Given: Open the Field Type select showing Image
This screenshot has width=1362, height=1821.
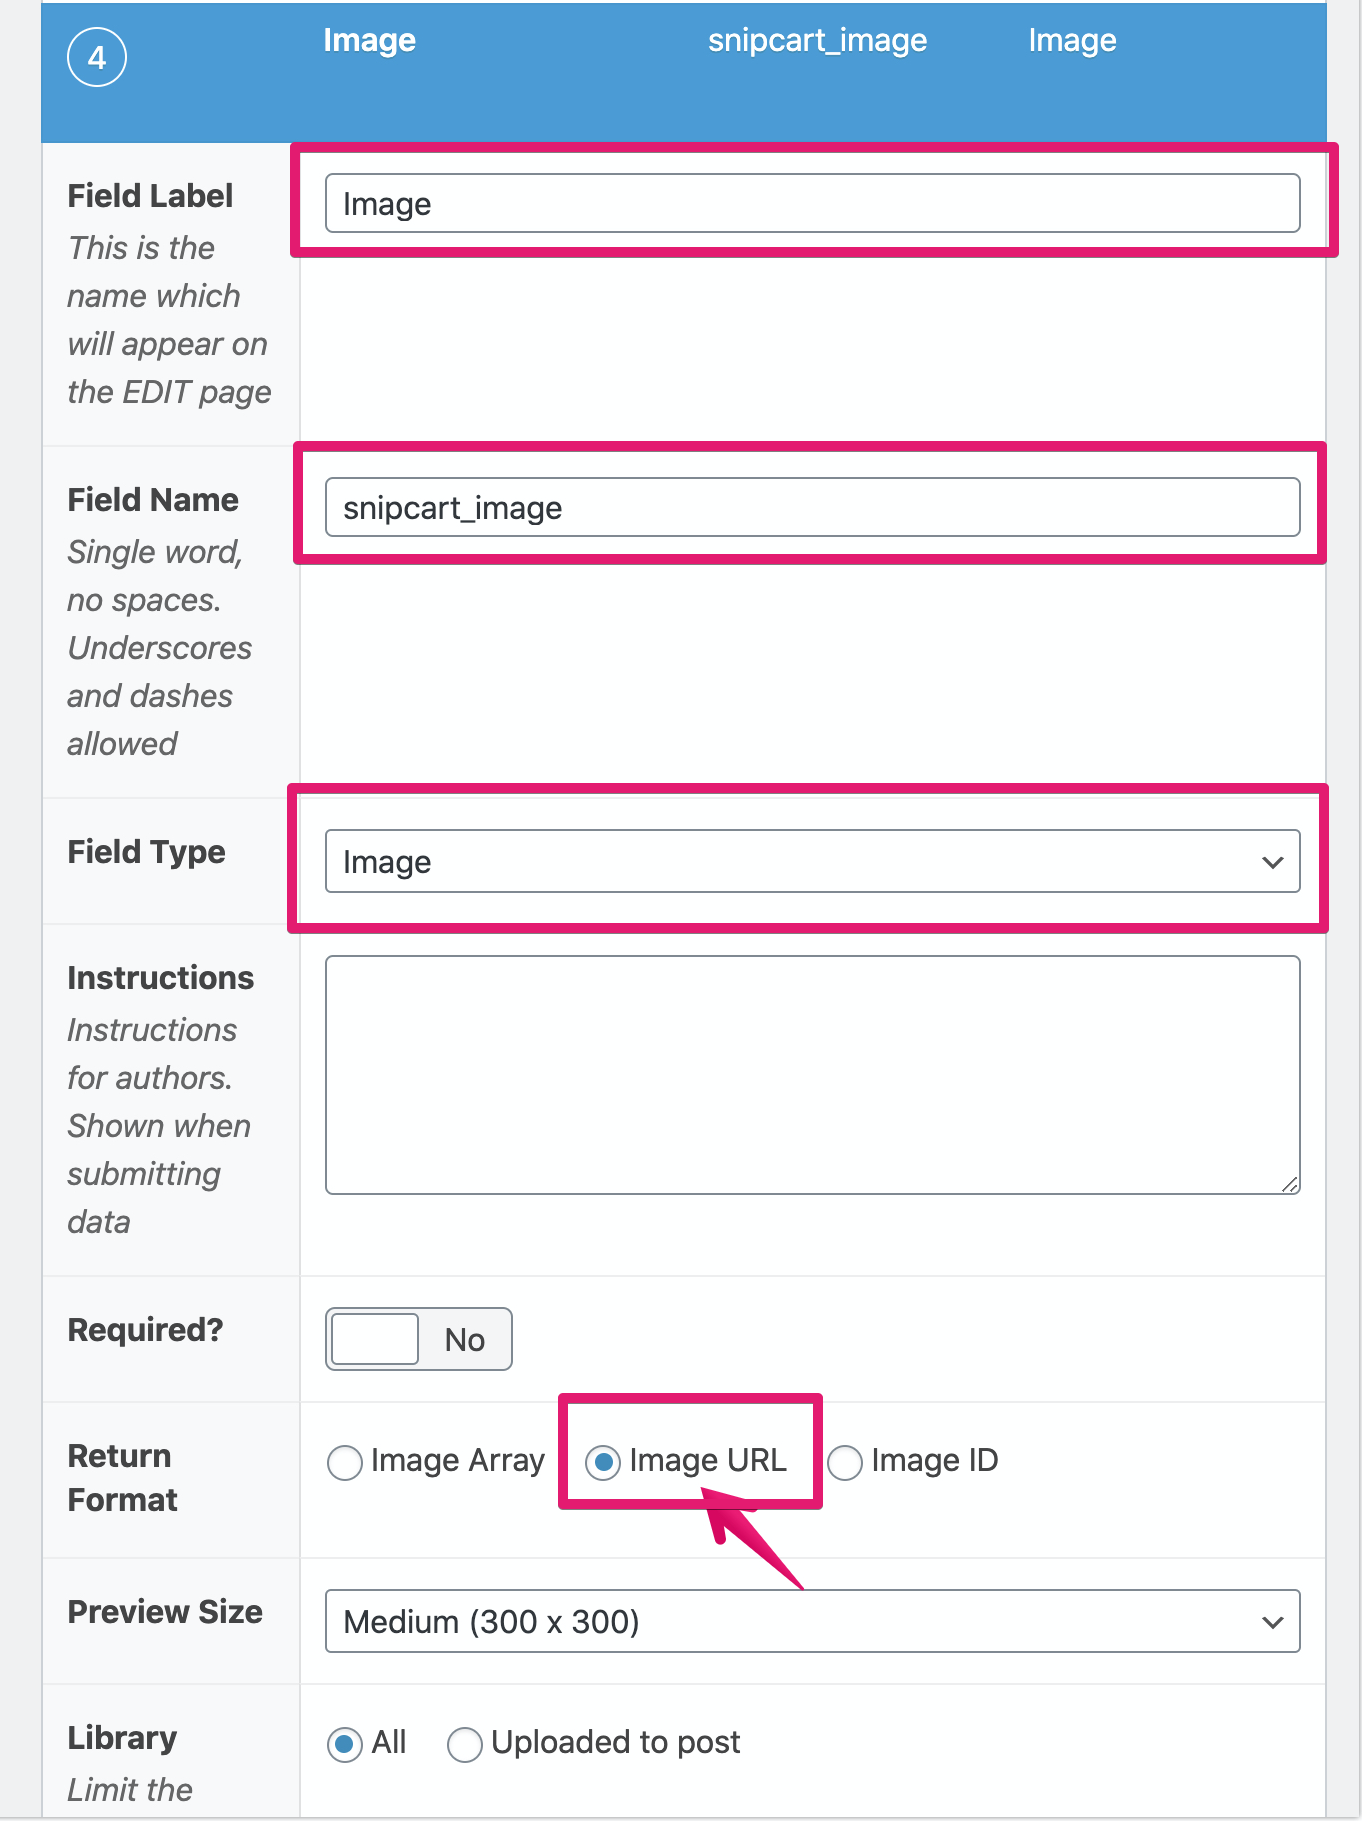Looking at the screenshot, I should point(813,861).
